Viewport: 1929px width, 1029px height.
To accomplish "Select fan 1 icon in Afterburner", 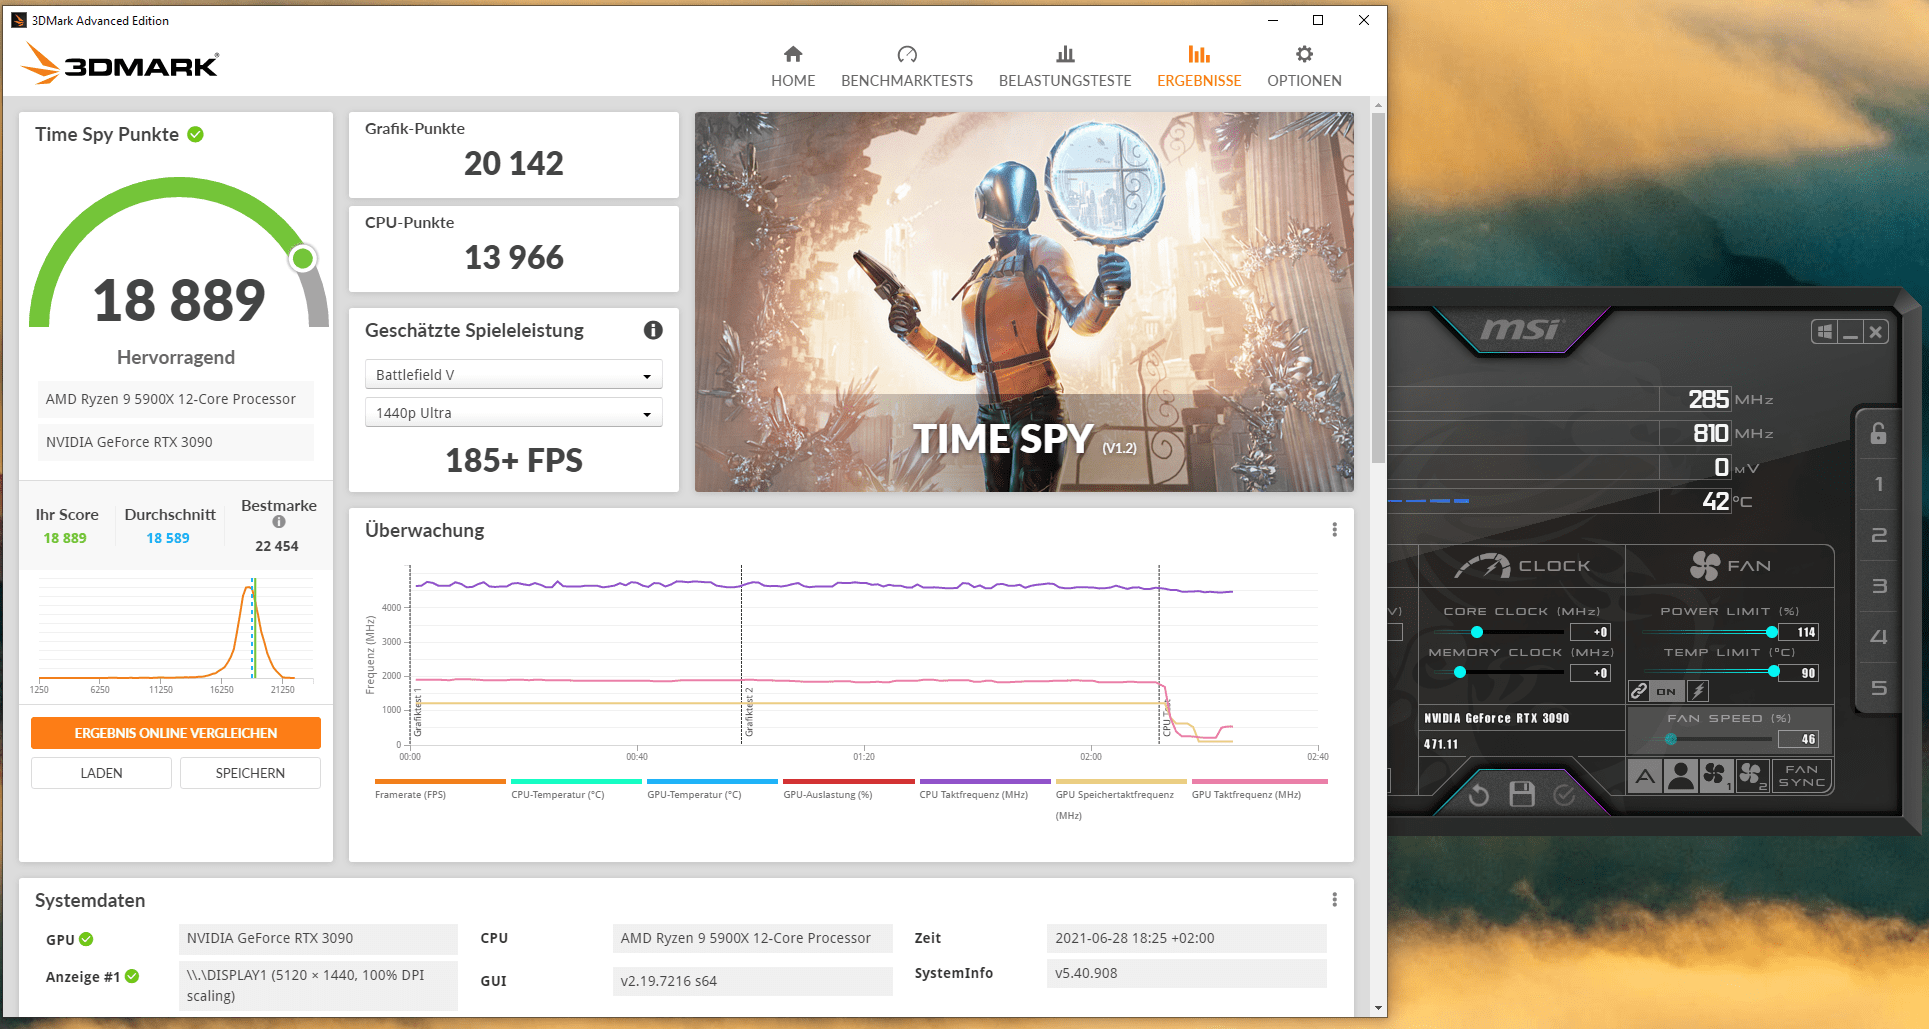I will 1716,776.
